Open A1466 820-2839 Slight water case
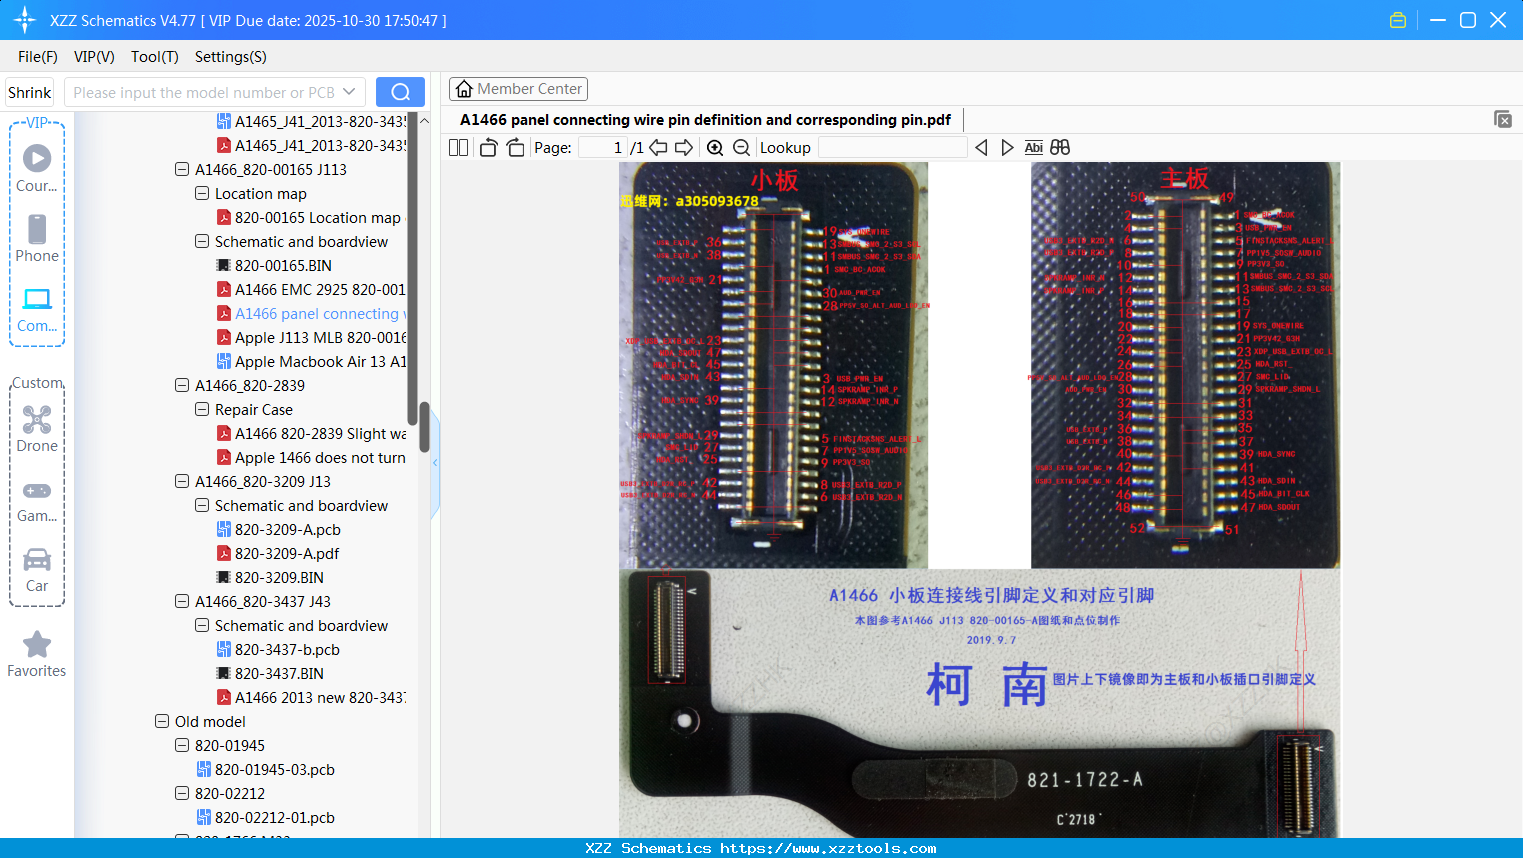 click(x=311, y=434)
